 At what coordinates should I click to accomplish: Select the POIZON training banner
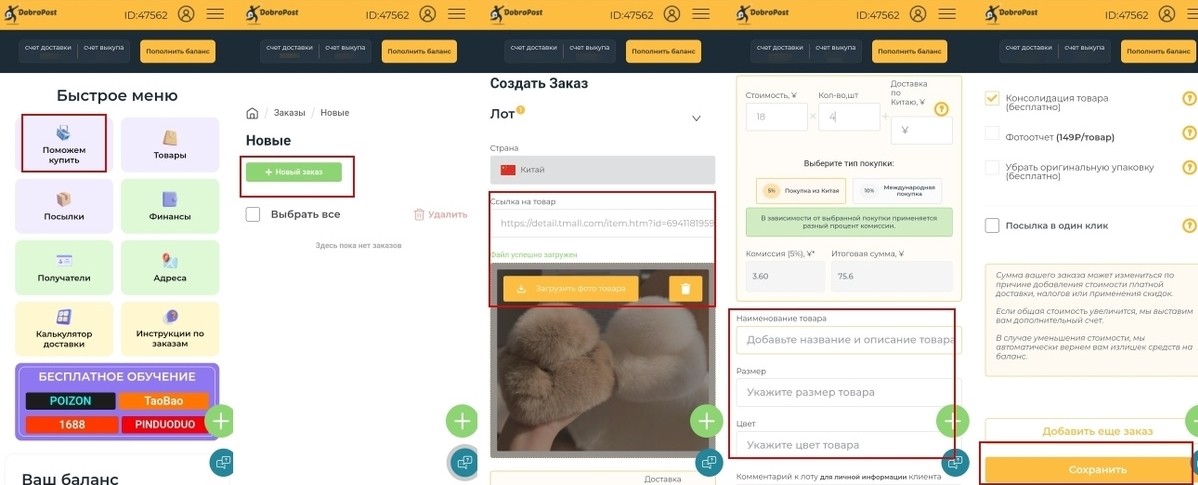click(70, 401)
